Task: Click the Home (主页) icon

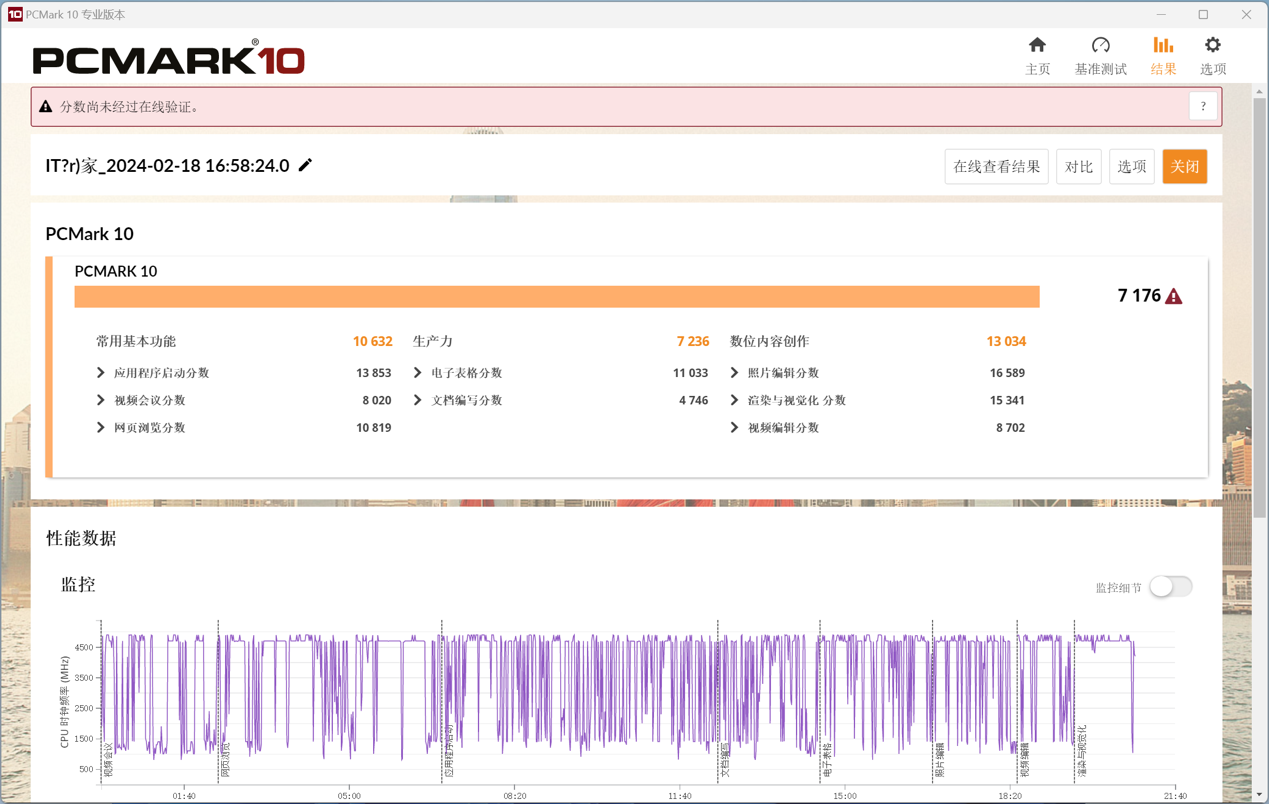Action: tap(1037, 45)
